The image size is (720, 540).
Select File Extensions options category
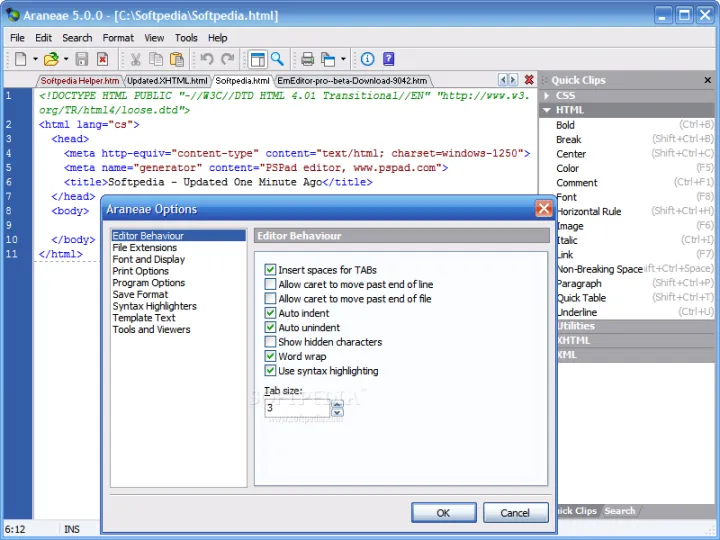point(145,248)
